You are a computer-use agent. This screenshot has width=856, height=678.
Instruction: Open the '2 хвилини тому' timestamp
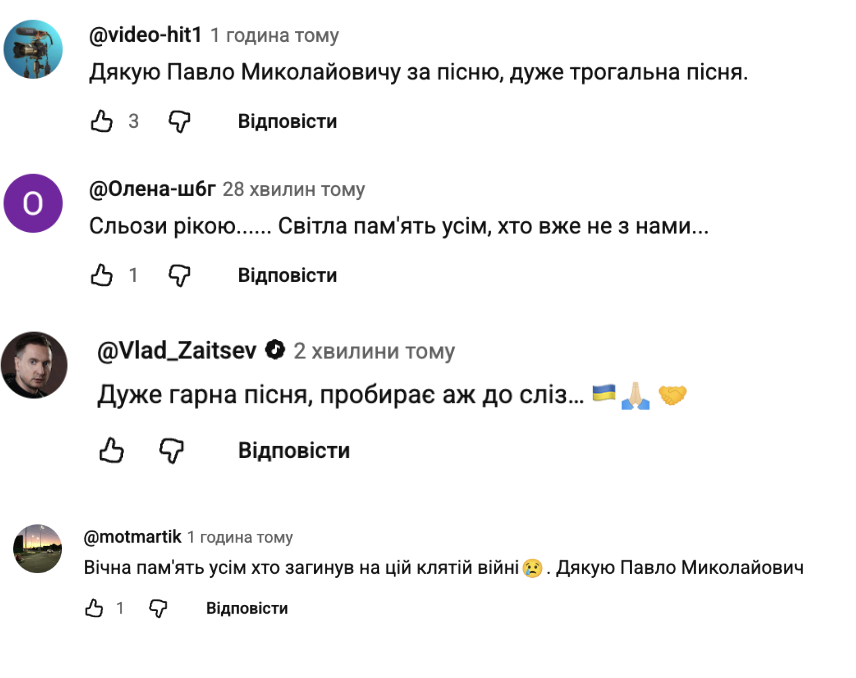pyautogui.click(x=374, y=351)
